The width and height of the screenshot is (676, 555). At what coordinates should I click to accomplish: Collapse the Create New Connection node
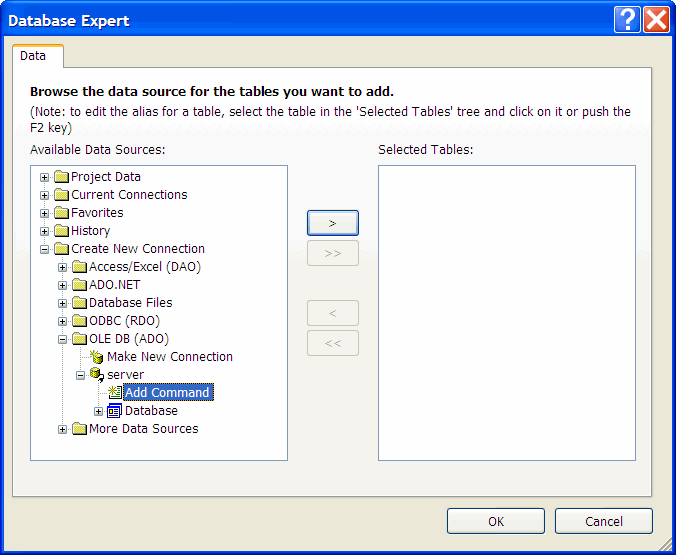tap(45, 249)
